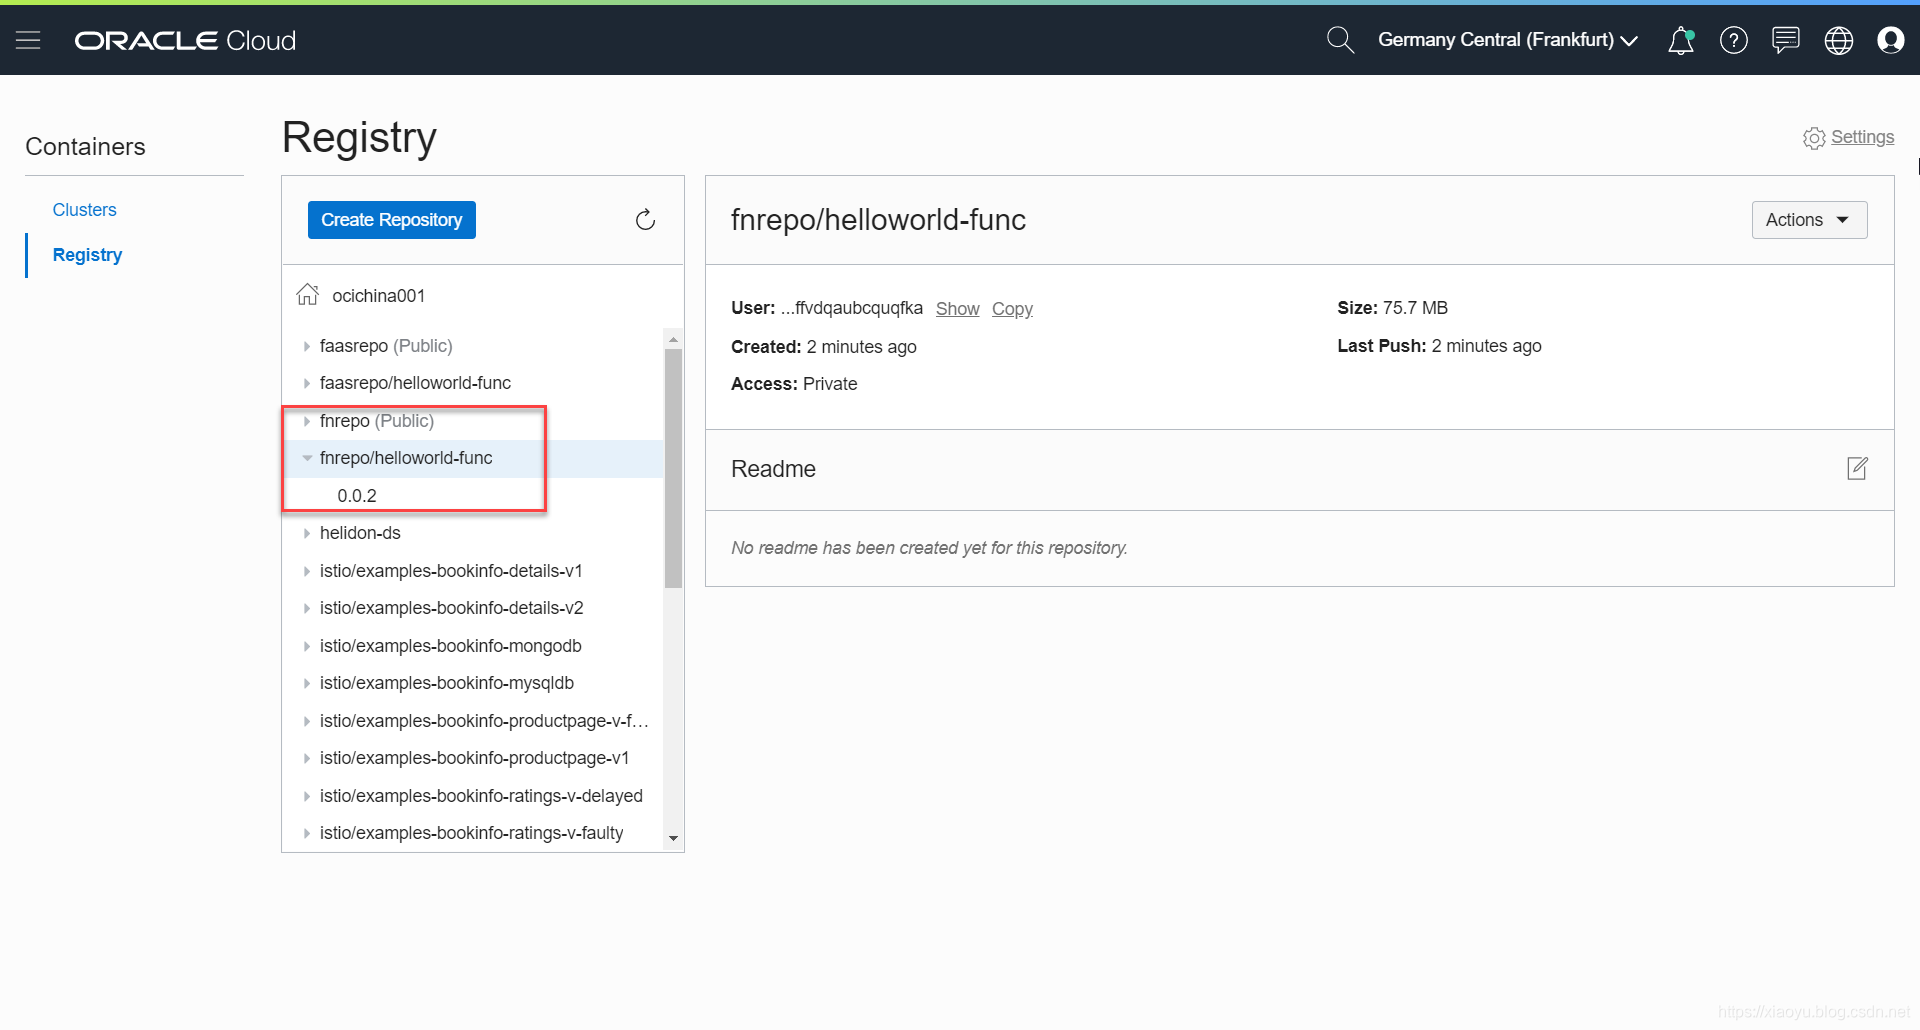Select istio/examples-bookinfo-productpage-v1 repository
The image size is (1920, 1030).
474,758
